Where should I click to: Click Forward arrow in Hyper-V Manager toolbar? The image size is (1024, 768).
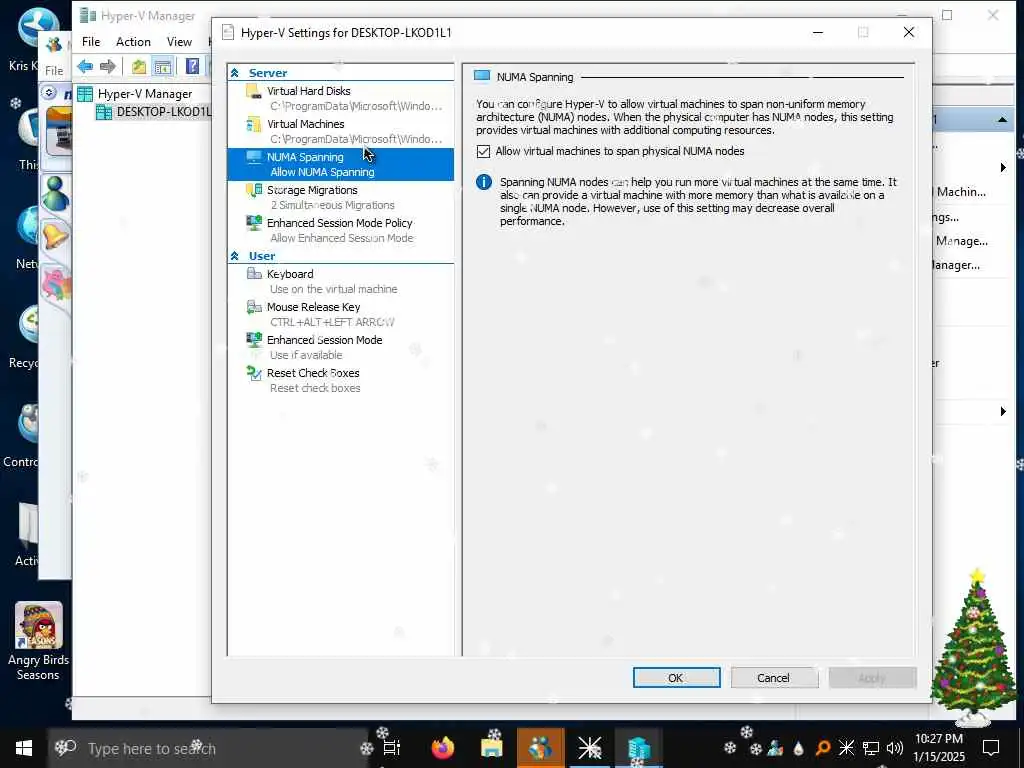tap(108, 66)
